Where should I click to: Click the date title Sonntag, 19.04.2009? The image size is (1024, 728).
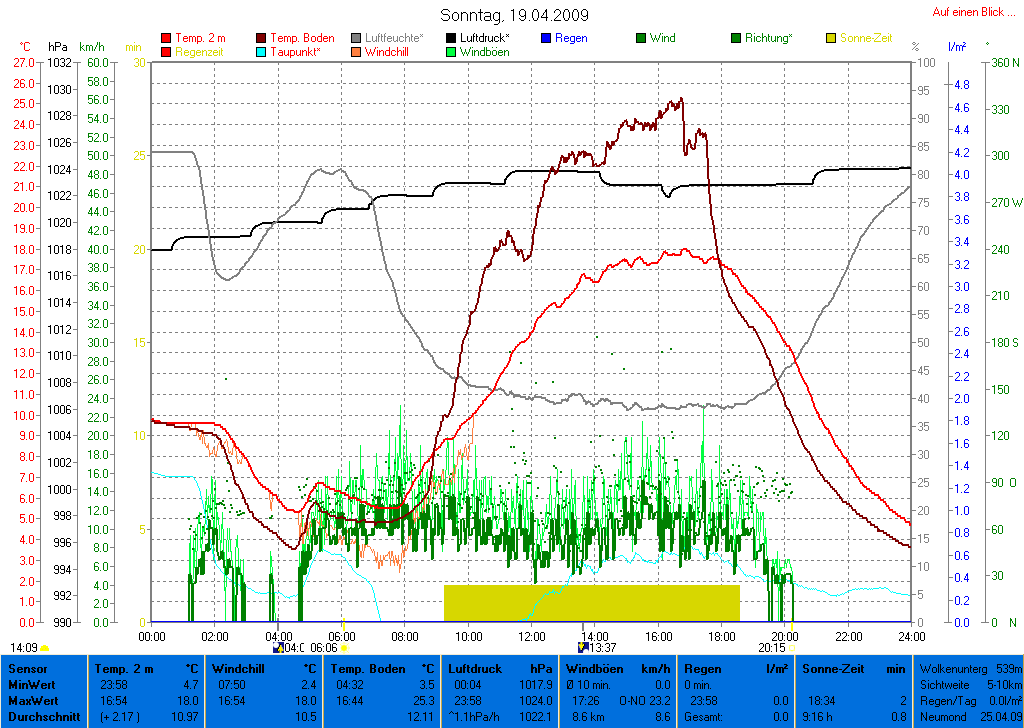pyautogui.click(x=514, y=16)
